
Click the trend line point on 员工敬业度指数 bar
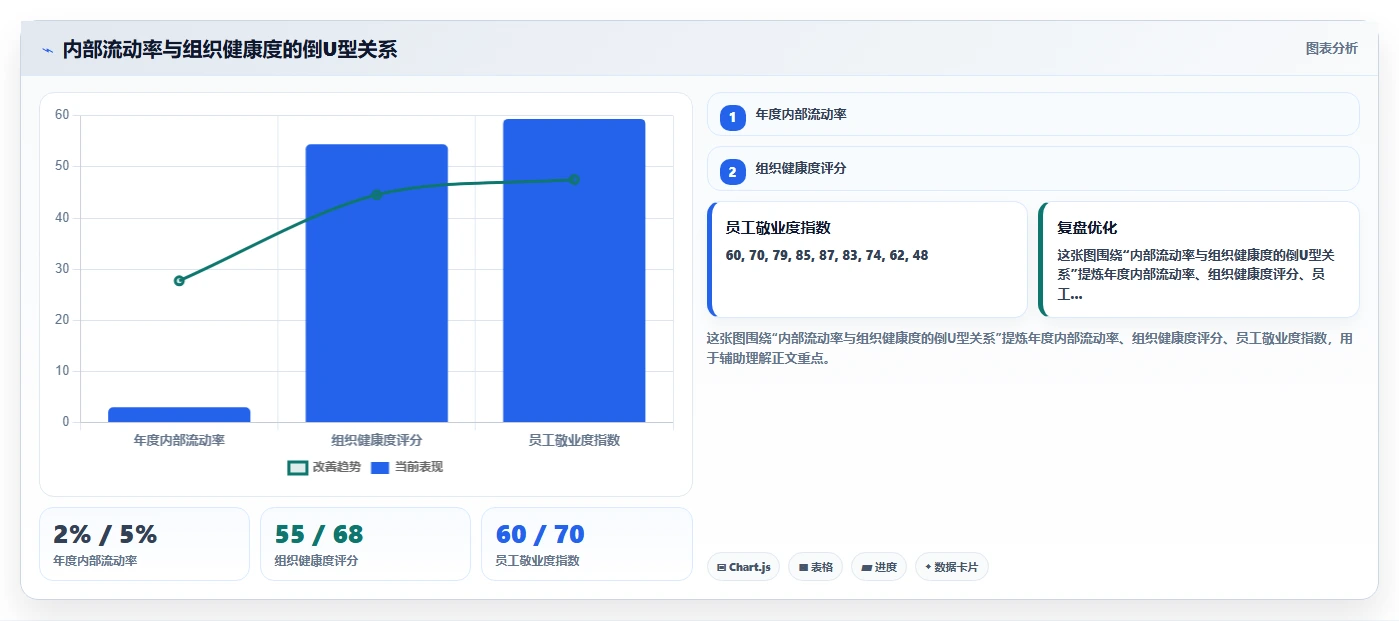574,180
